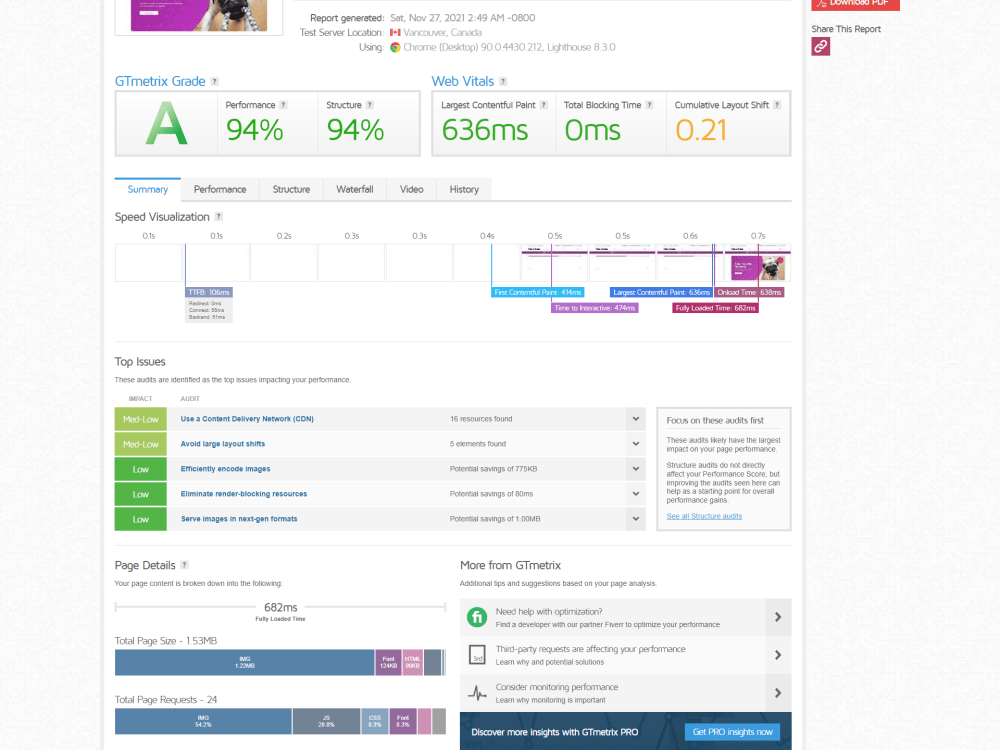Open the Consider monitoring performance arrow
1000x750 pixels.
coord(778,693)
